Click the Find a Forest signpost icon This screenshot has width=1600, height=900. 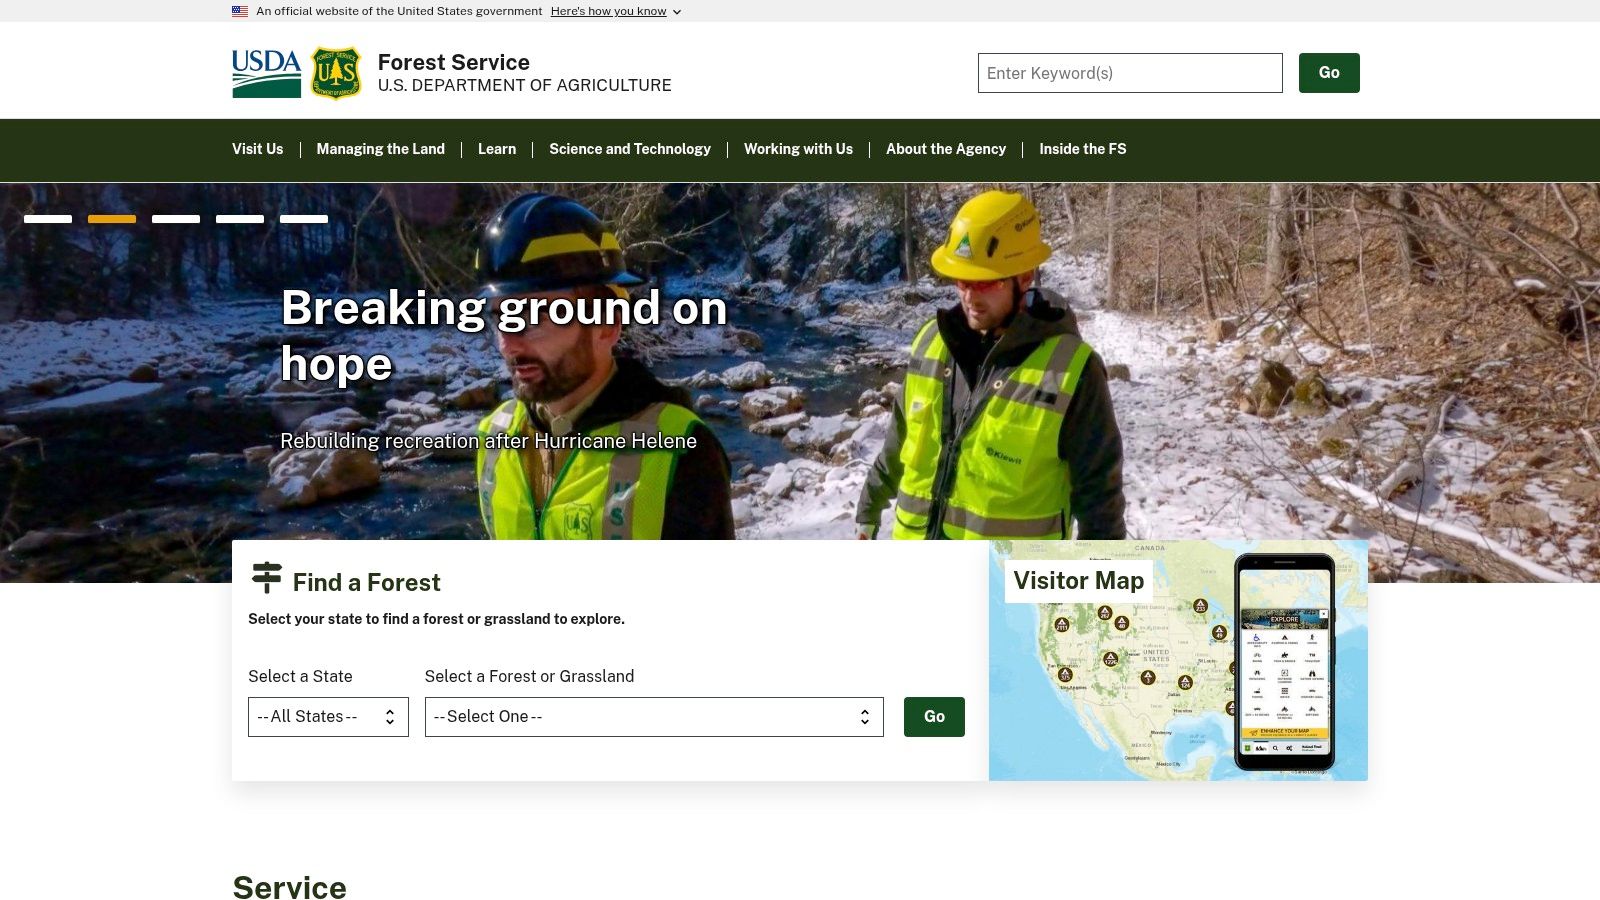267,578
